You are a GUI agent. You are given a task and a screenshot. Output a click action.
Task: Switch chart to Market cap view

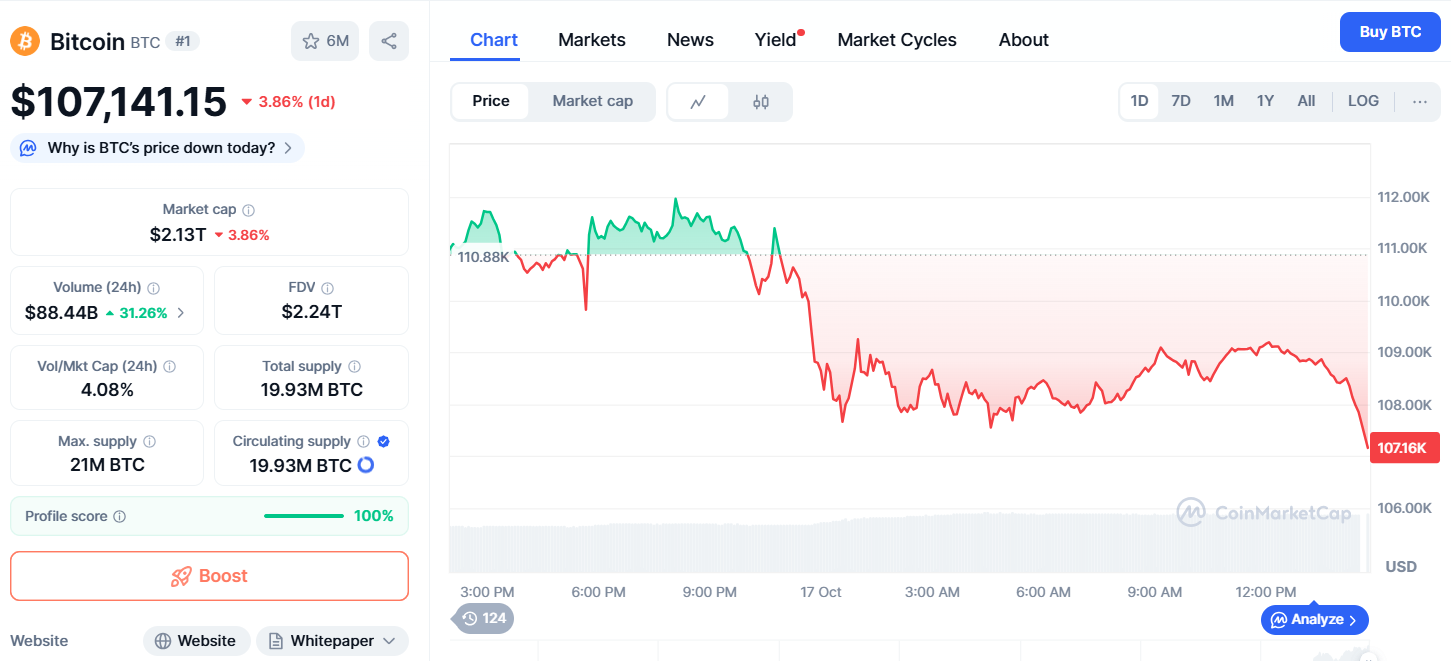592,101
